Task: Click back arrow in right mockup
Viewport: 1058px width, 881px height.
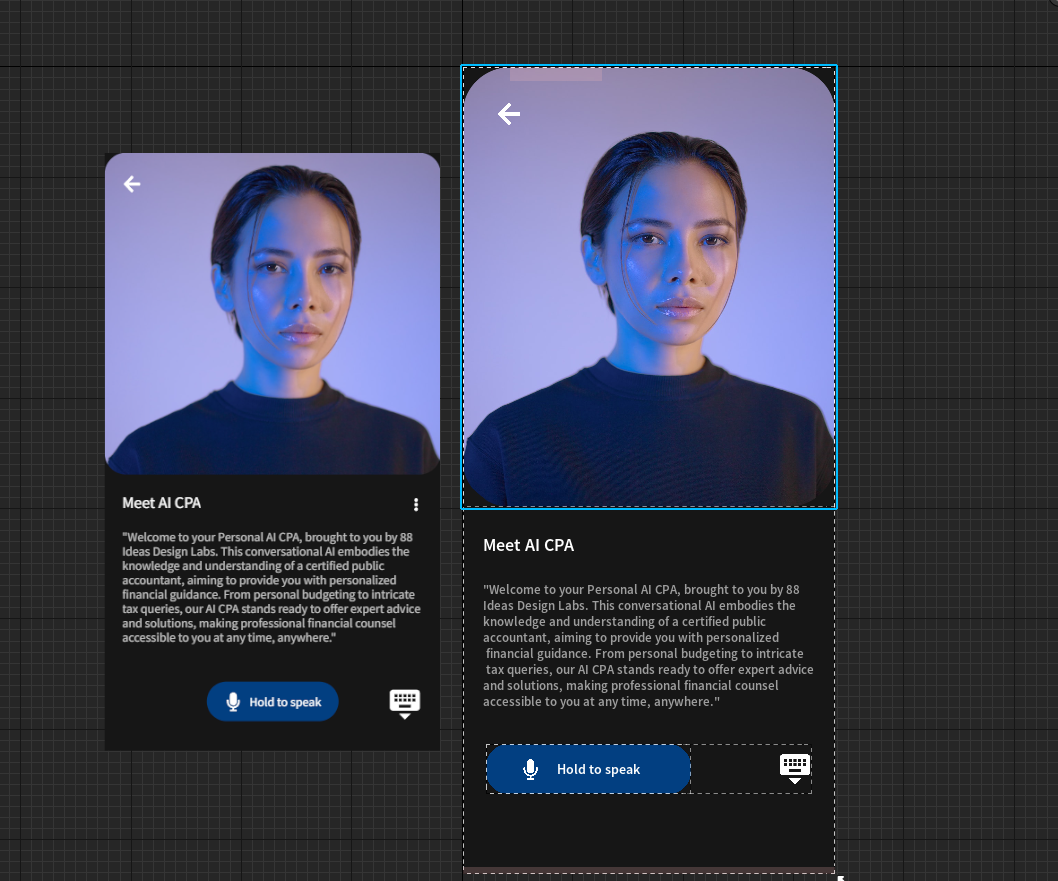Action: (509, 114)
